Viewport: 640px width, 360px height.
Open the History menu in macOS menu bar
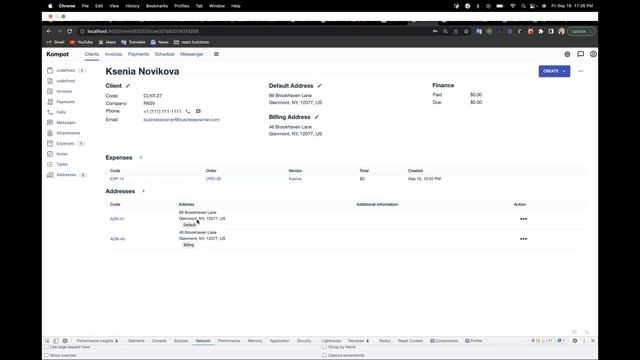(x=132, y=6)
